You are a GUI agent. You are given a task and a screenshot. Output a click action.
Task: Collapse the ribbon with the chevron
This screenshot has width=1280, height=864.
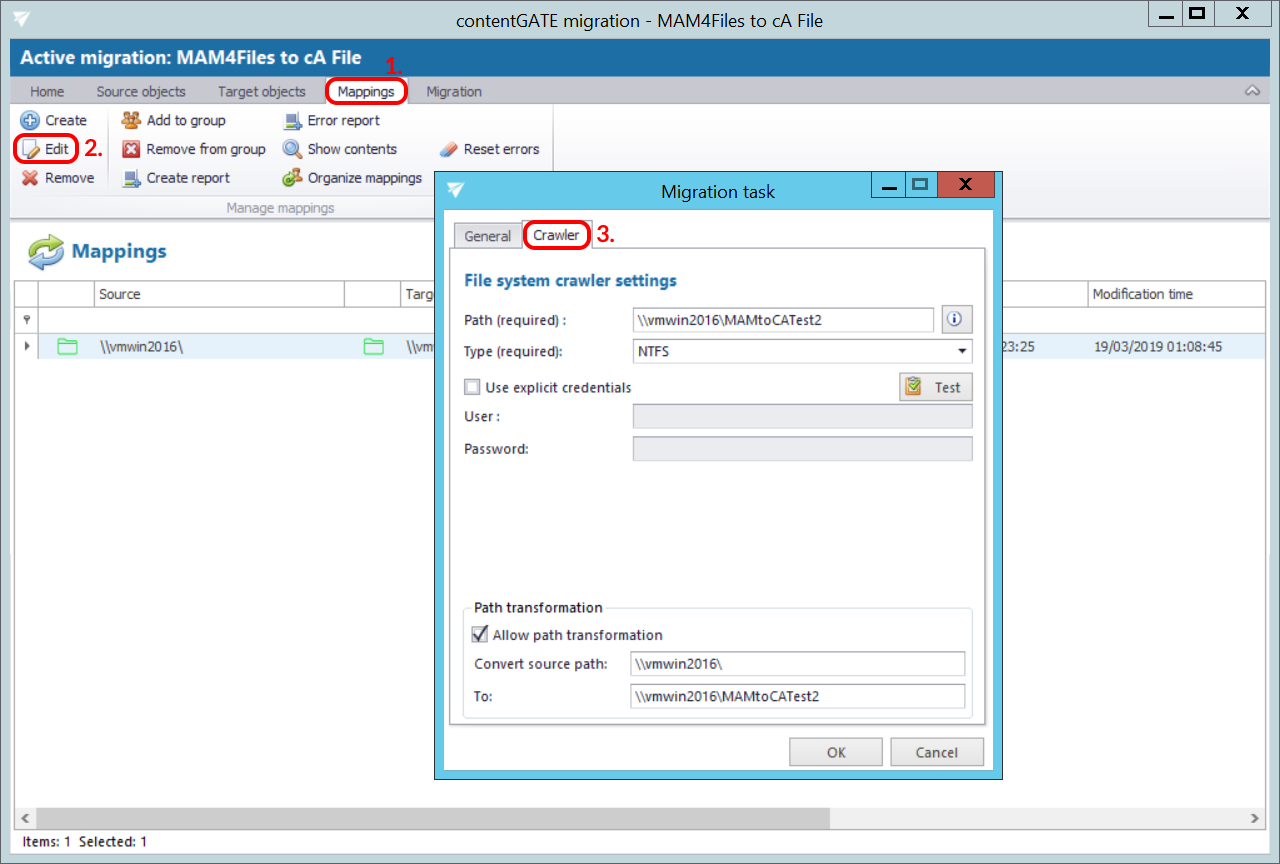(1252, 91)
